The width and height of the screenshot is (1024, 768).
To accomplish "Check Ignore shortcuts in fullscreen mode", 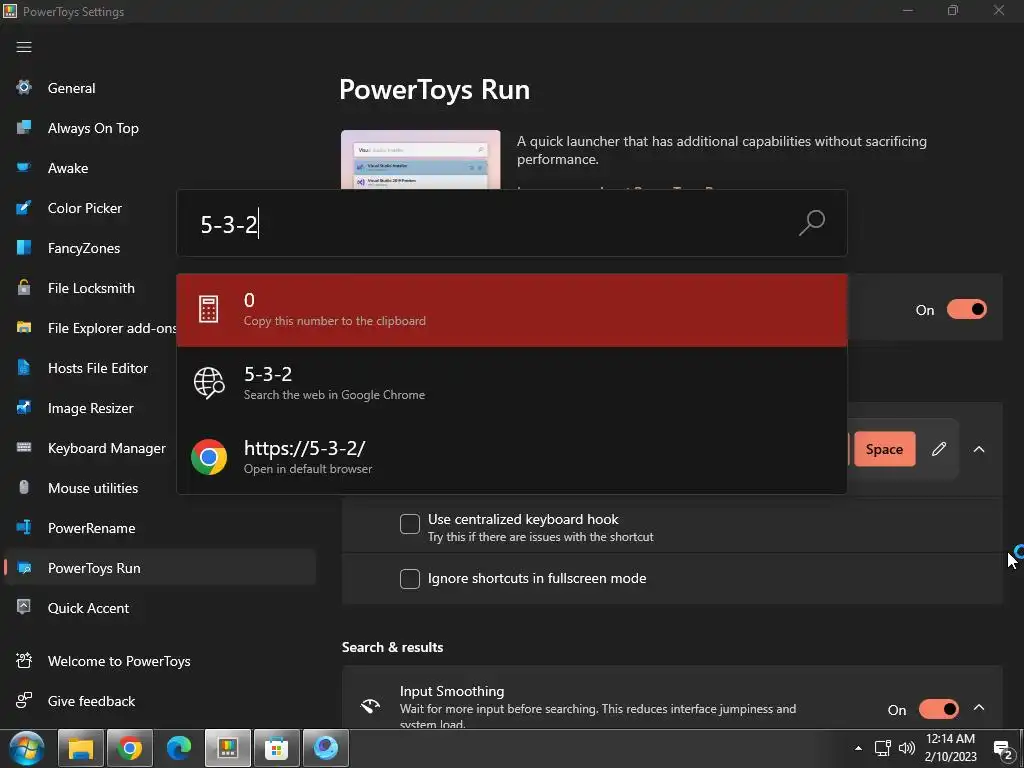I will [409, 579].
